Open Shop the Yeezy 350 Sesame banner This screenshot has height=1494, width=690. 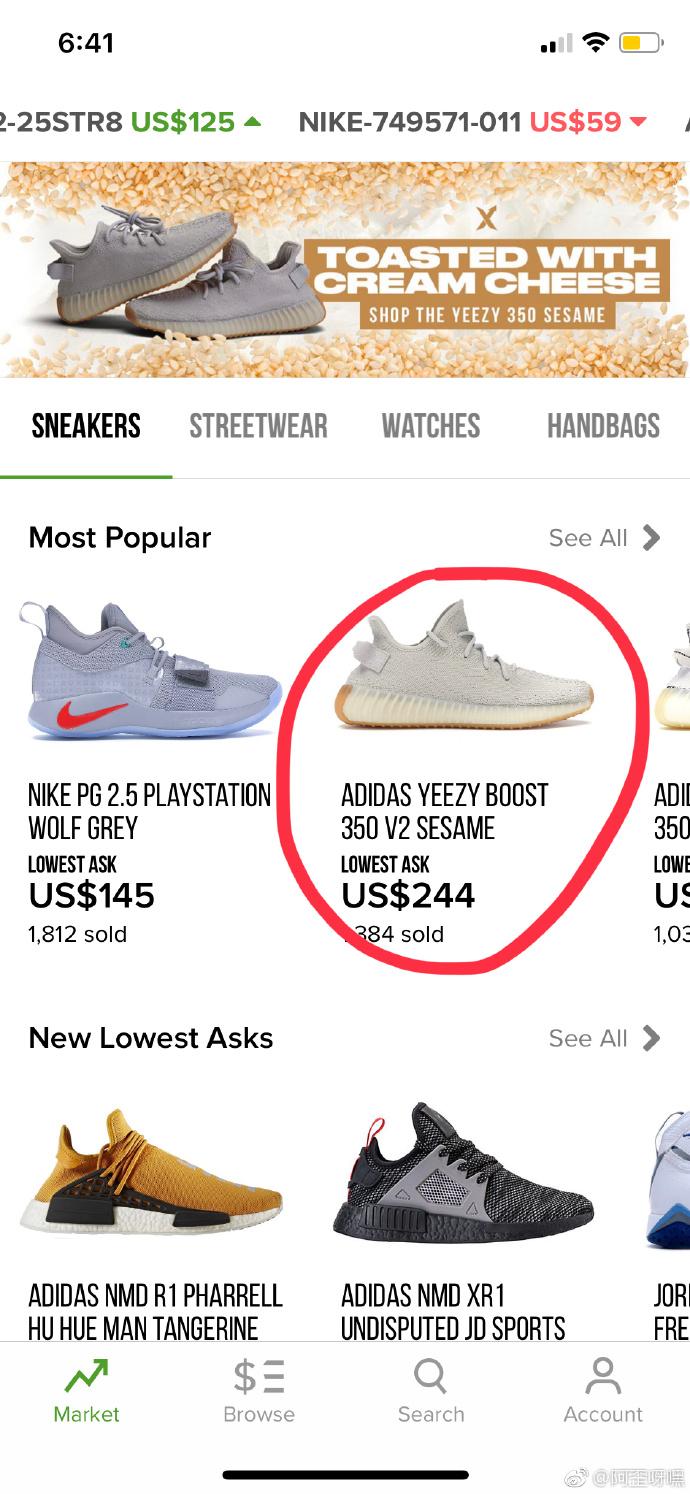[487, 315]
